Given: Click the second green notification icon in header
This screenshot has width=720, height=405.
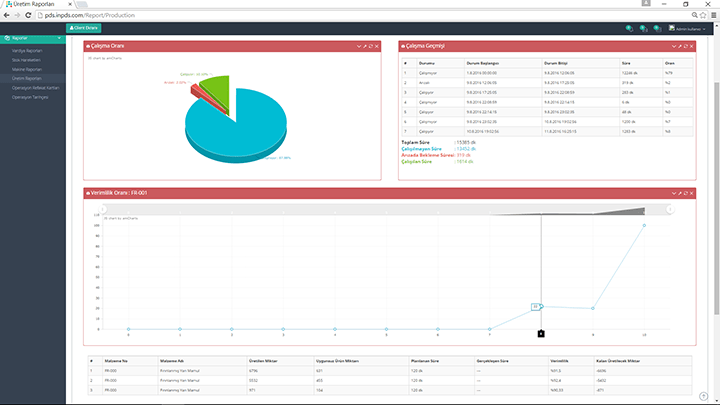Looking at the screenshot, I should coord(643,28).
